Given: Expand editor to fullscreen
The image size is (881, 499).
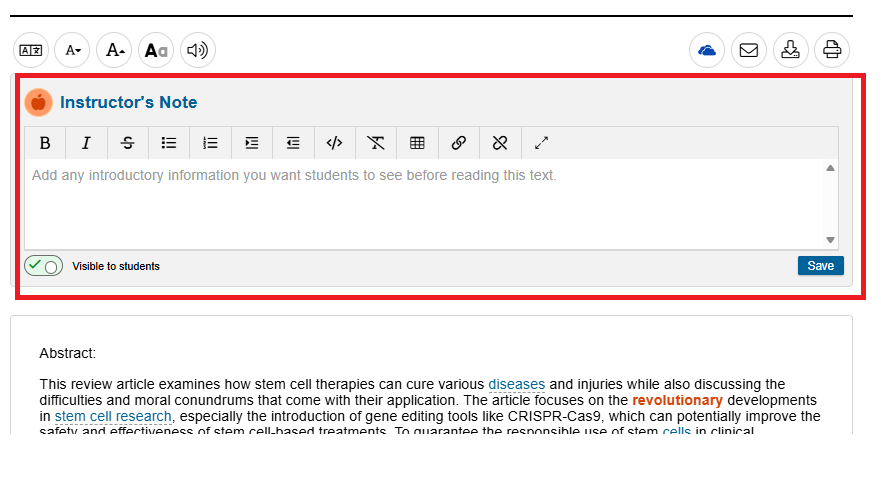Looking at the screenshot, I should [x=541, y=143].
